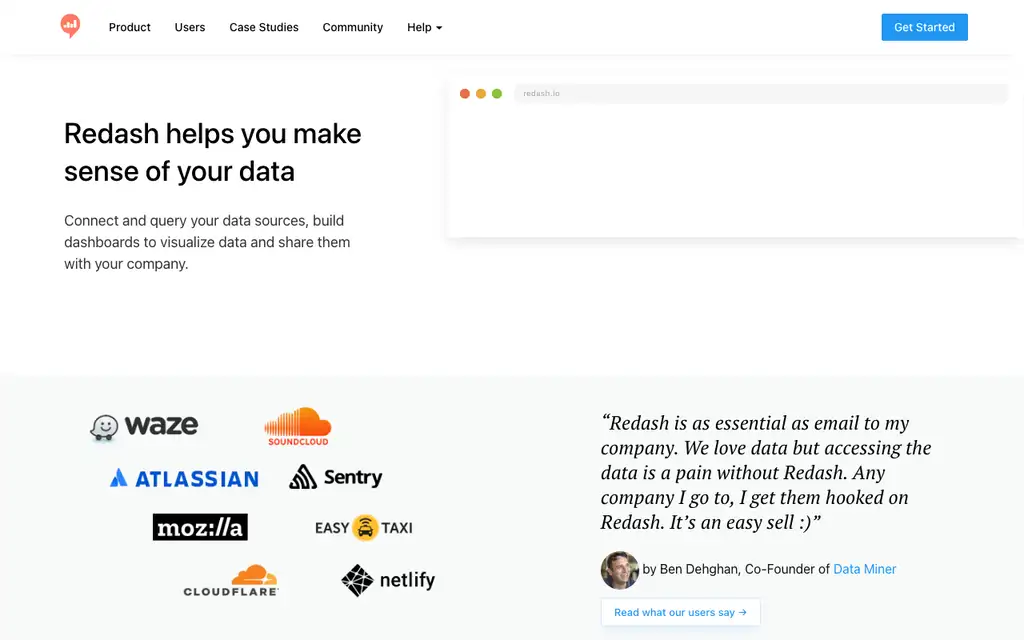Click the Atlassian logo
The image size is (1024, 640).
(x=184, y=478)
